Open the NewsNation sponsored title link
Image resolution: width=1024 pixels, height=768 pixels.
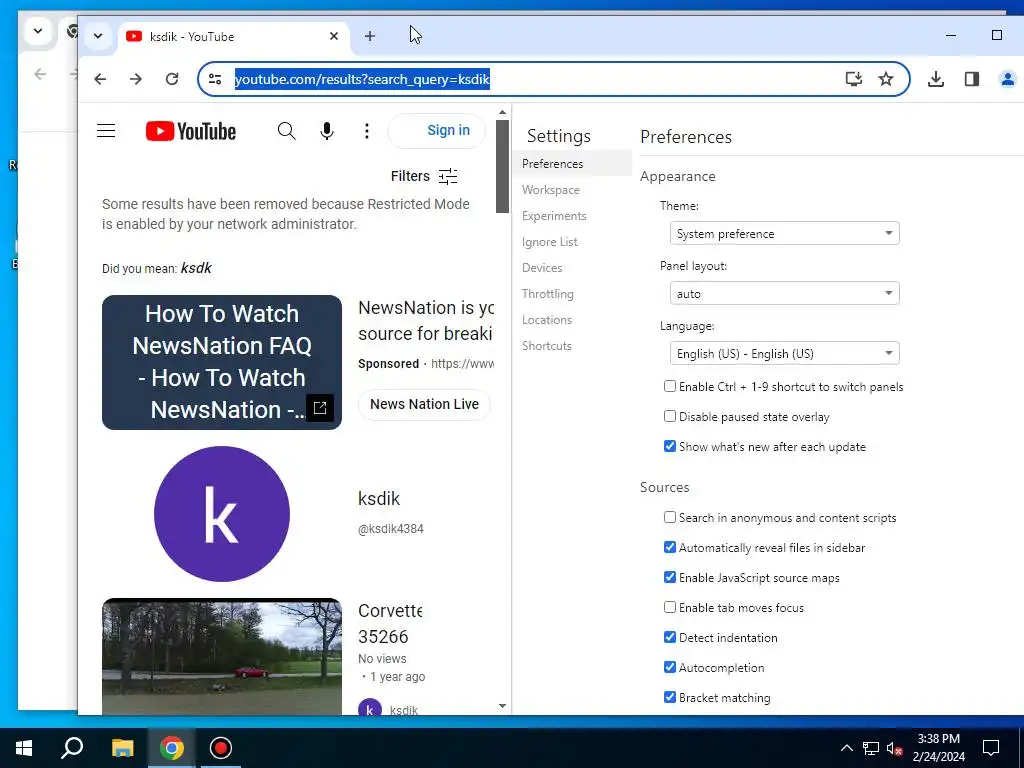pyautogui.click(x=426, y=321)
